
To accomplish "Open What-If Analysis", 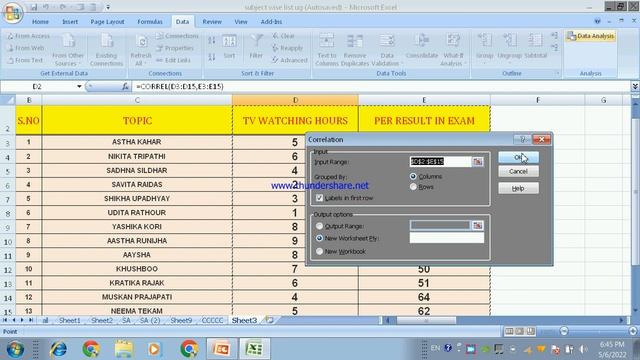I will click(453, 50).
